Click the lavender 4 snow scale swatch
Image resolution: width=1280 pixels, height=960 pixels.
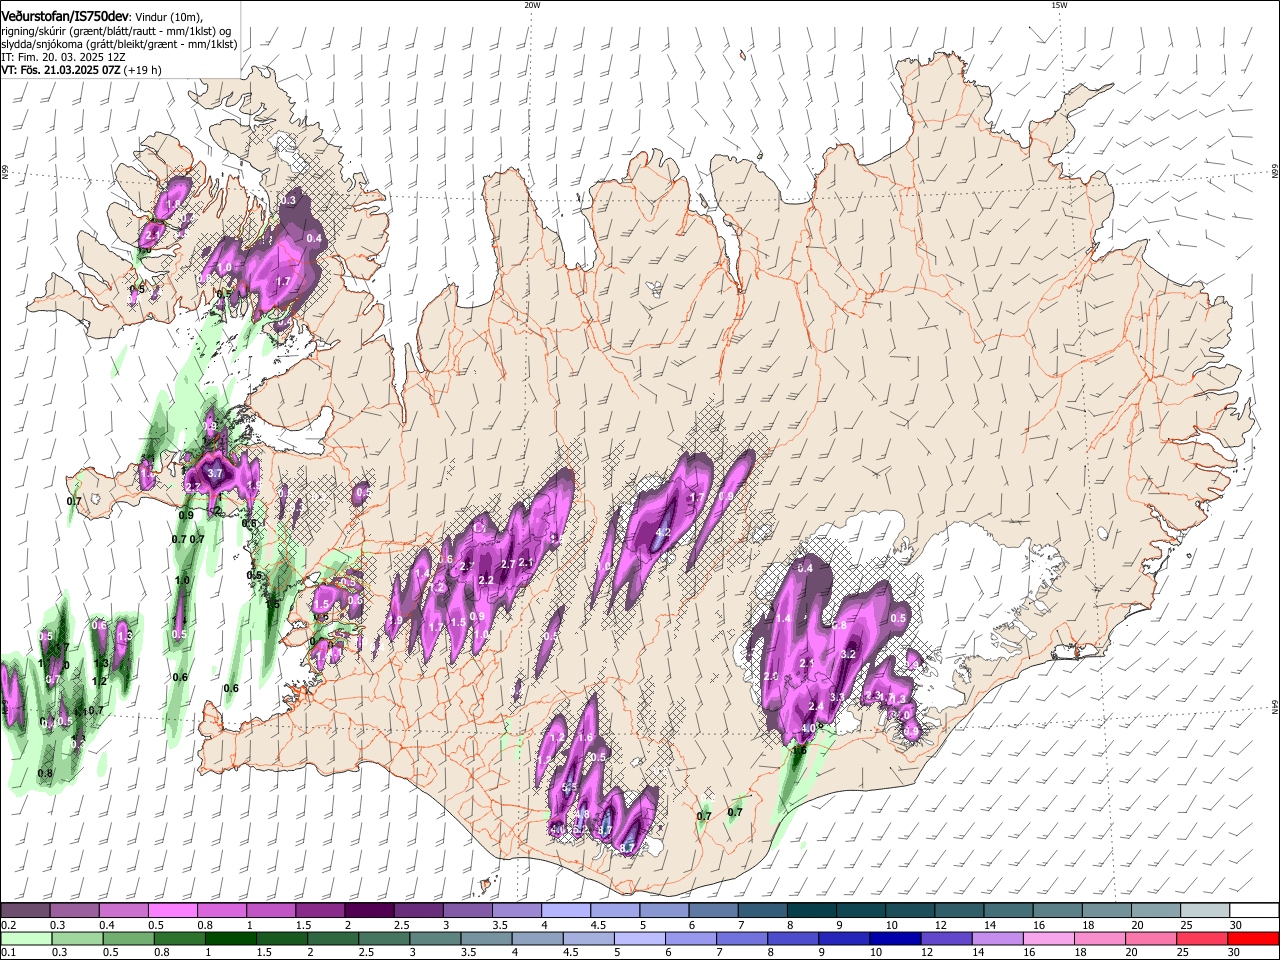click(566, 910)
